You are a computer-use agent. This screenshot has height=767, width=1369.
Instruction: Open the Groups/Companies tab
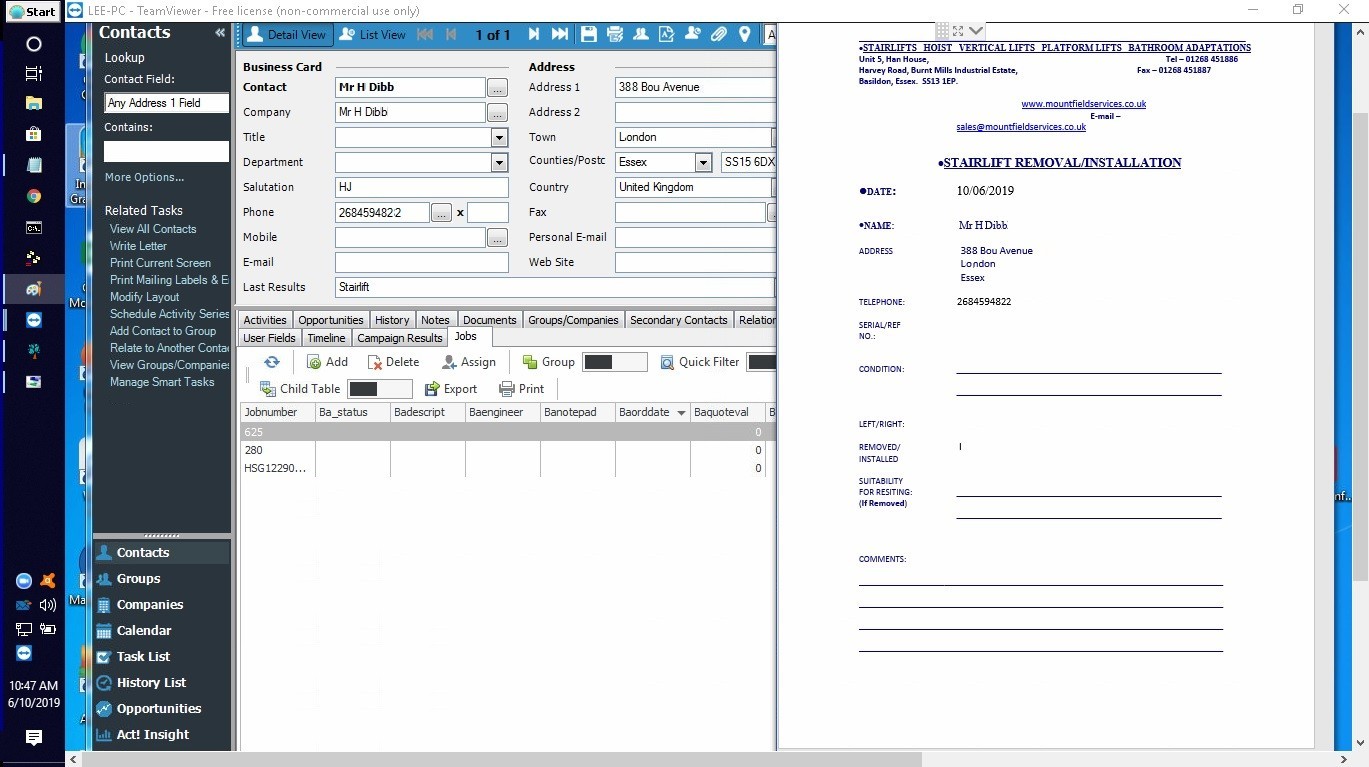(x=573, y=320)
